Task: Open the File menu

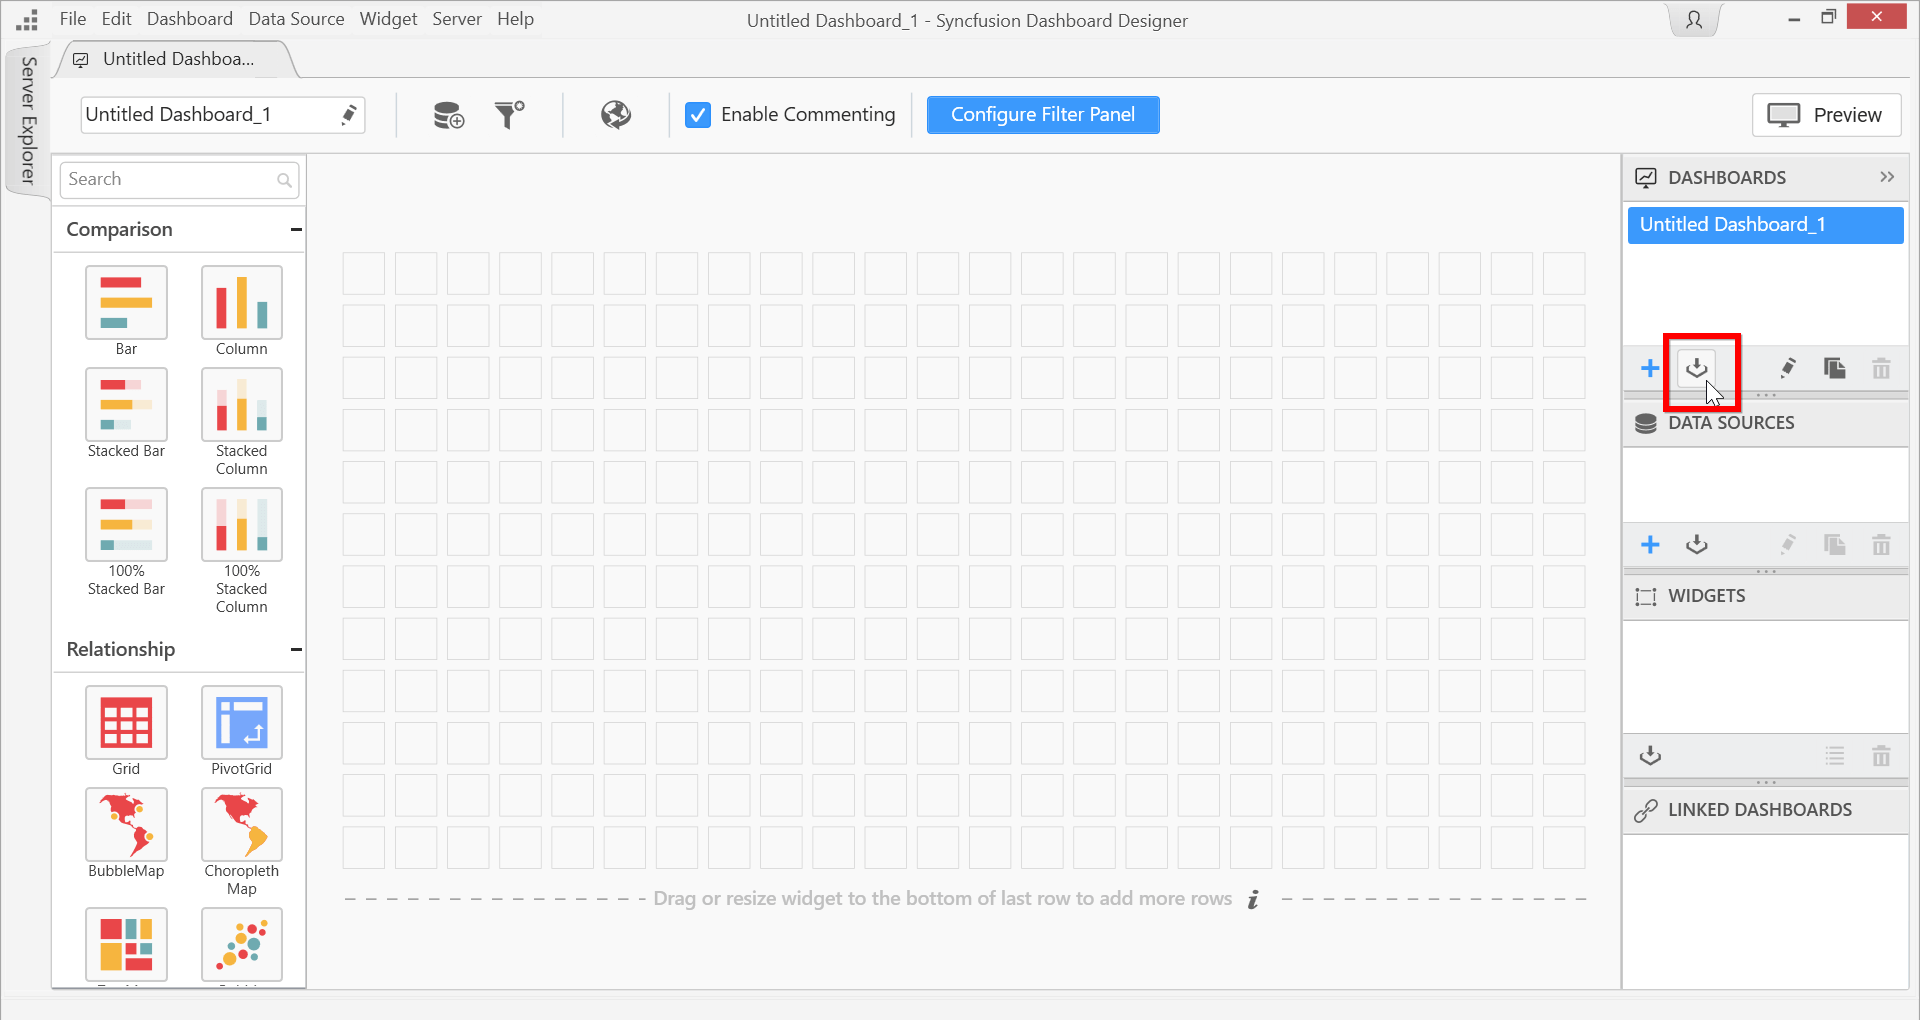Action: coord(73,19)
